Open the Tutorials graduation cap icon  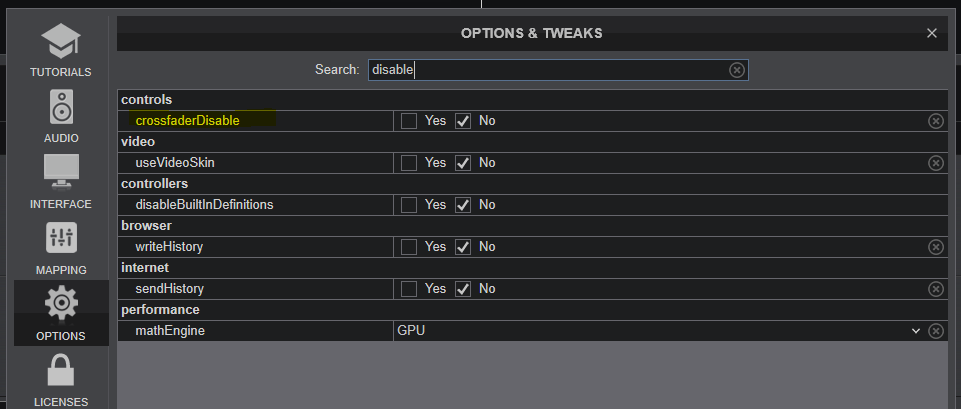coord(61,41)
